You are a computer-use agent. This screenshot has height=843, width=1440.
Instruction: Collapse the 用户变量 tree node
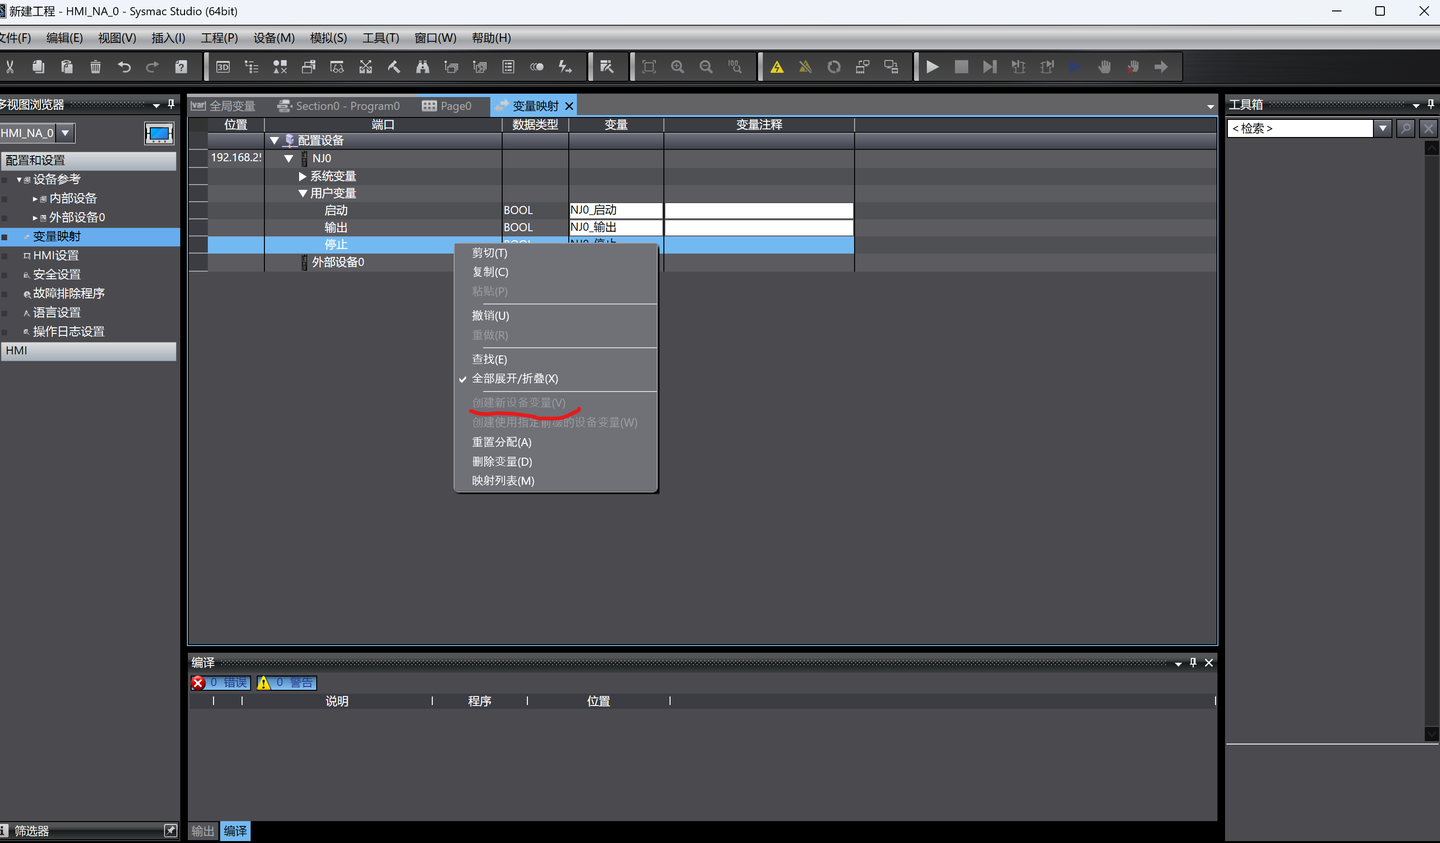302,193
